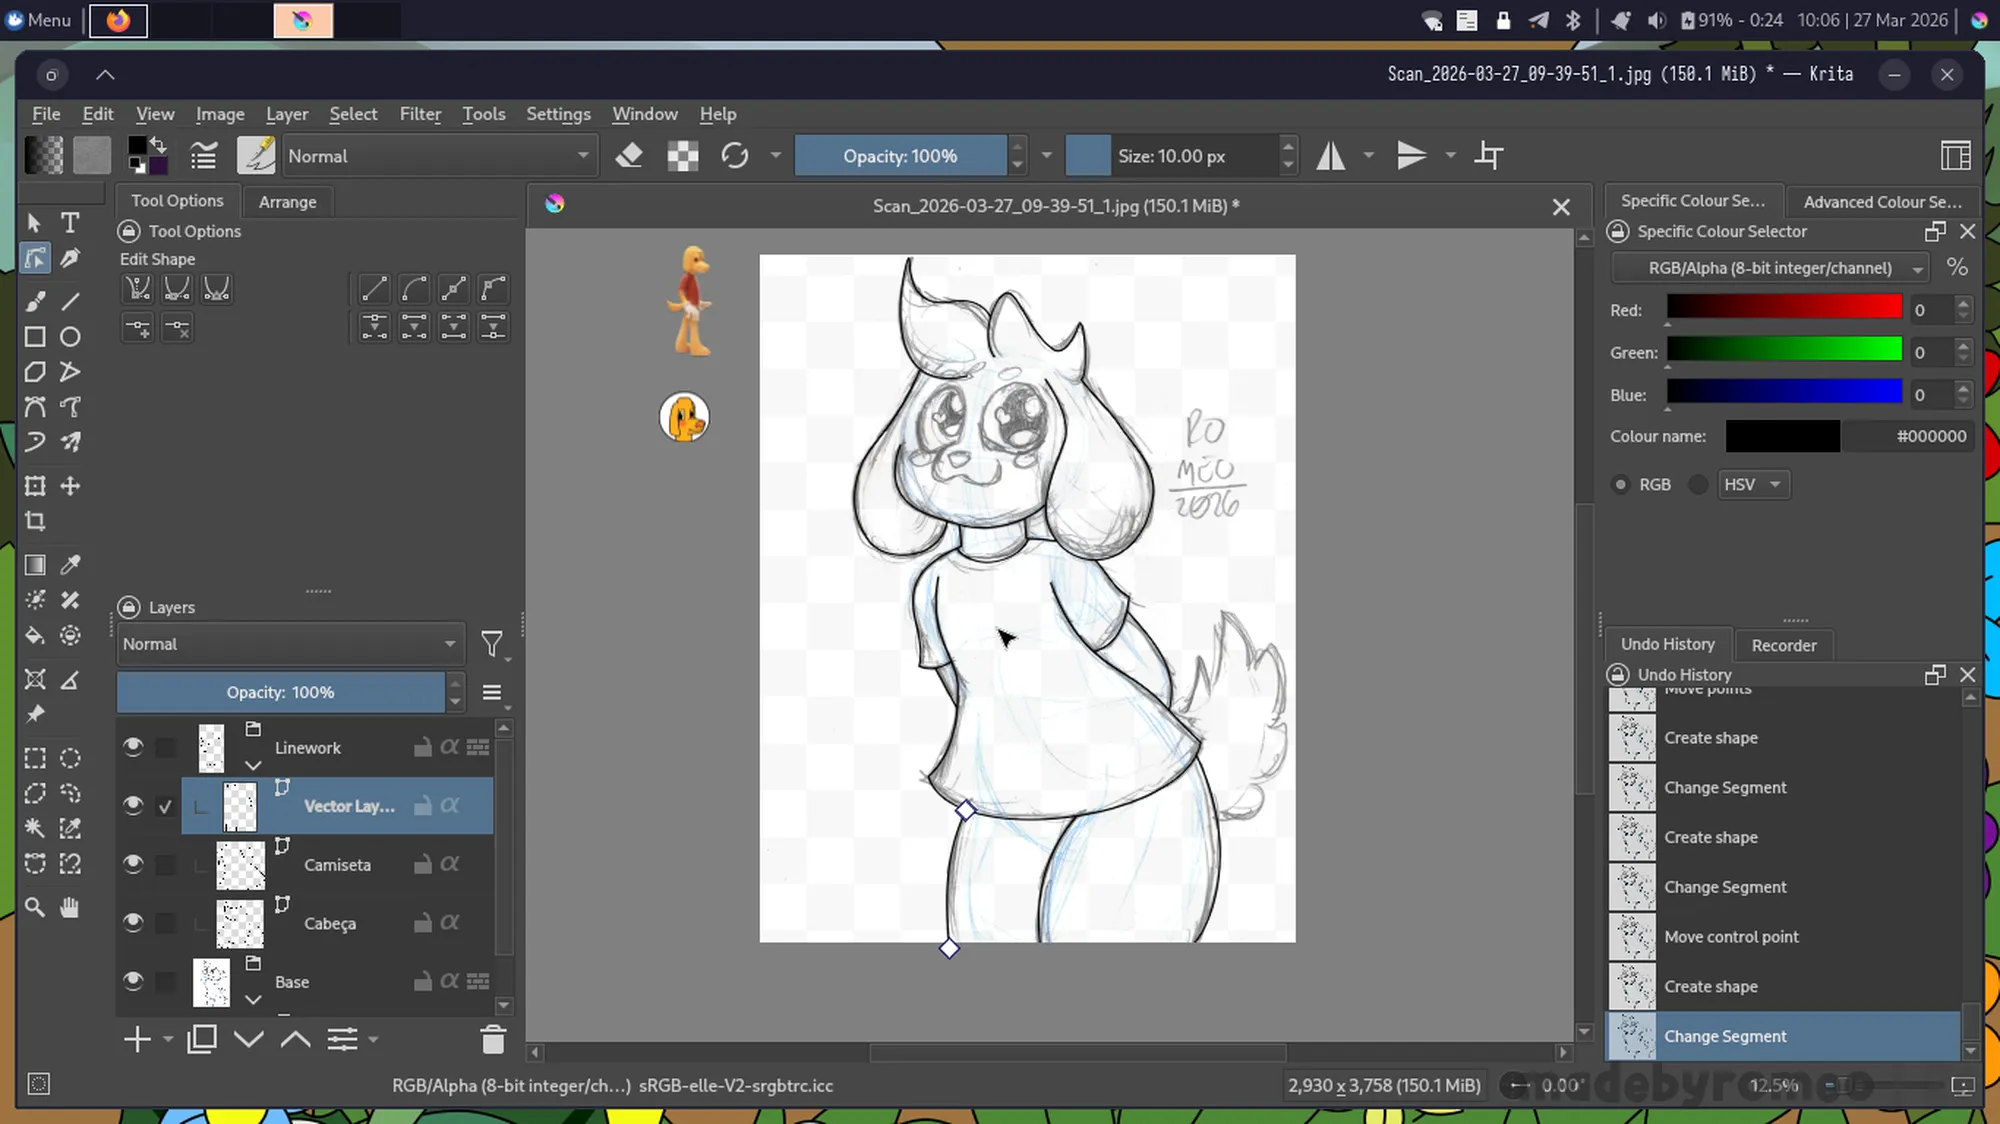
Task: Select the Gradient tool
Action: pyautogui.click(x=35, y=565)
